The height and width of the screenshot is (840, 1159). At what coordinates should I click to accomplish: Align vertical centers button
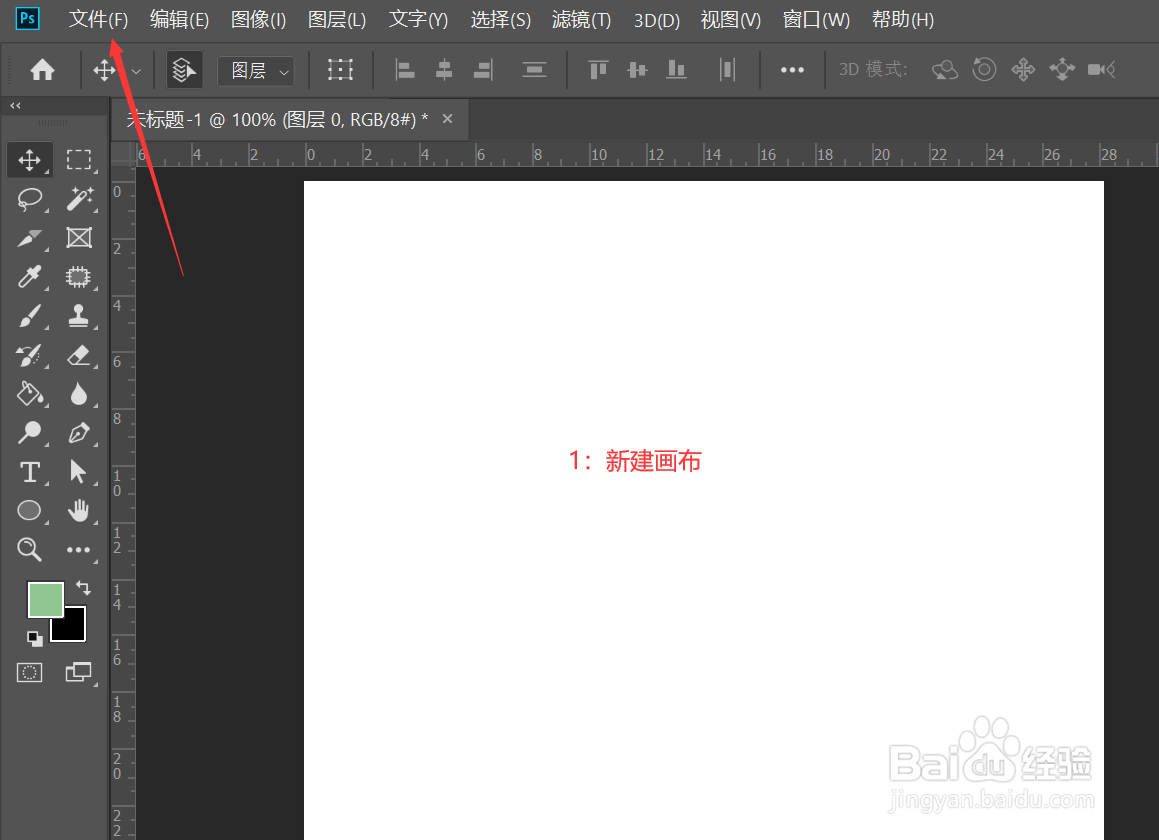637,70
